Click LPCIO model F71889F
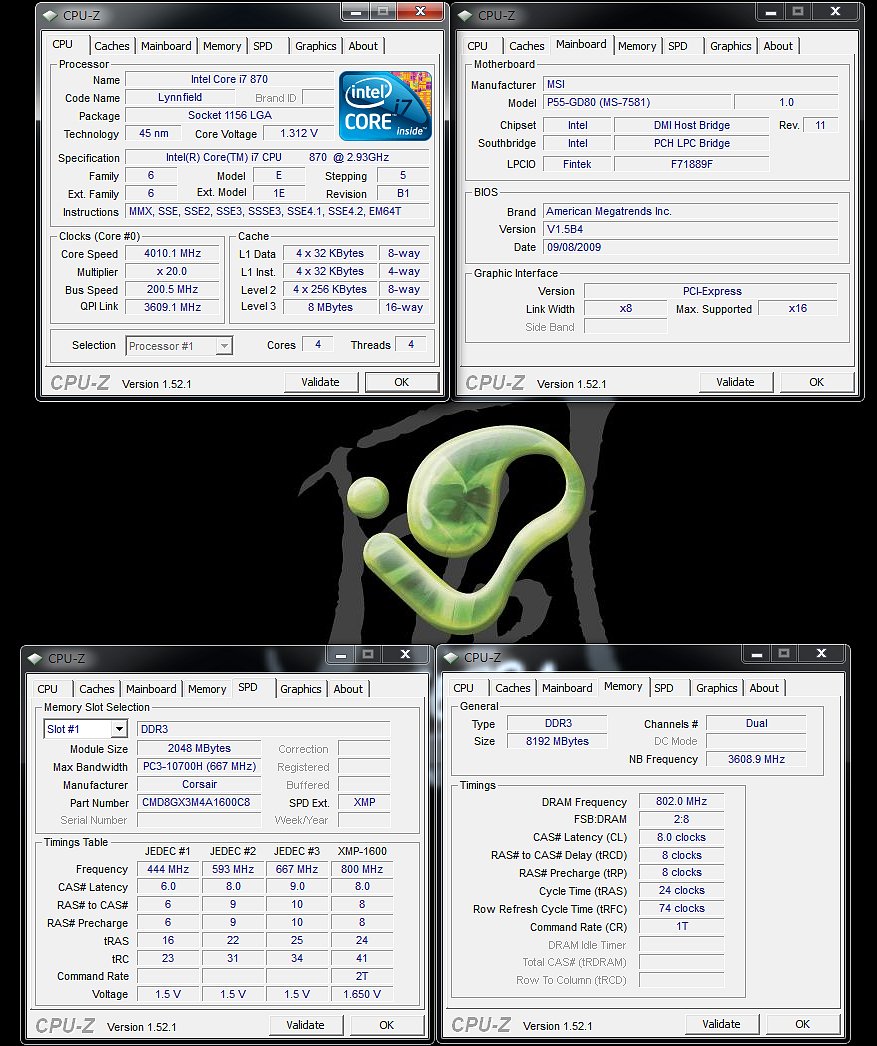 pyautogui.click(x=692, y=164)
